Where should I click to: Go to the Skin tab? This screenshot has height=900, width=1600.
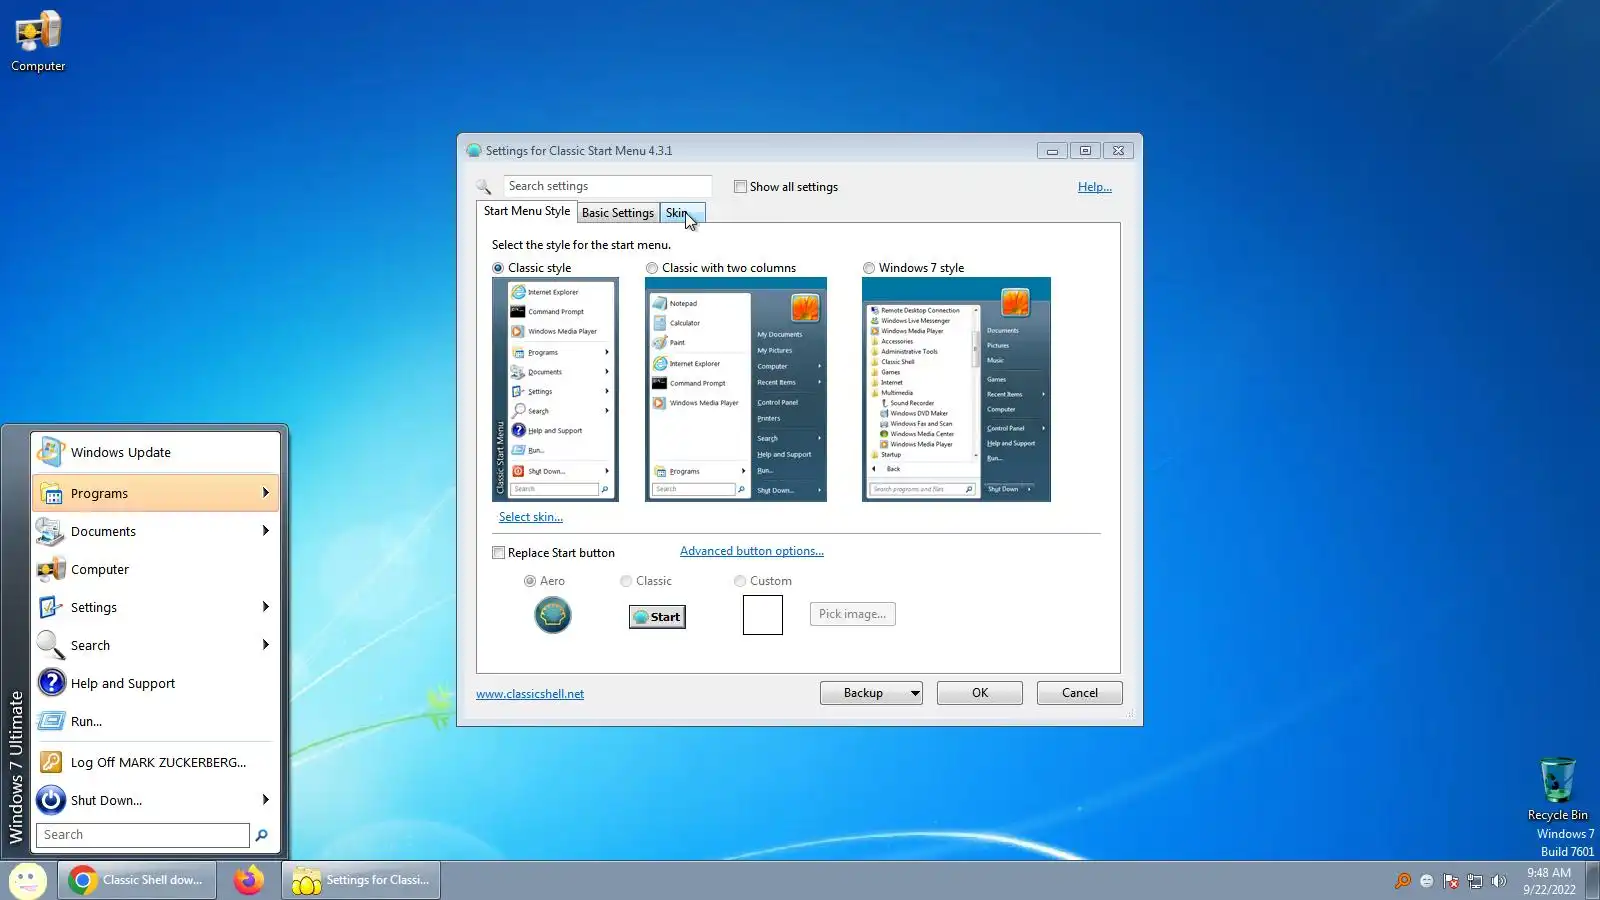[x=682, y=213]
